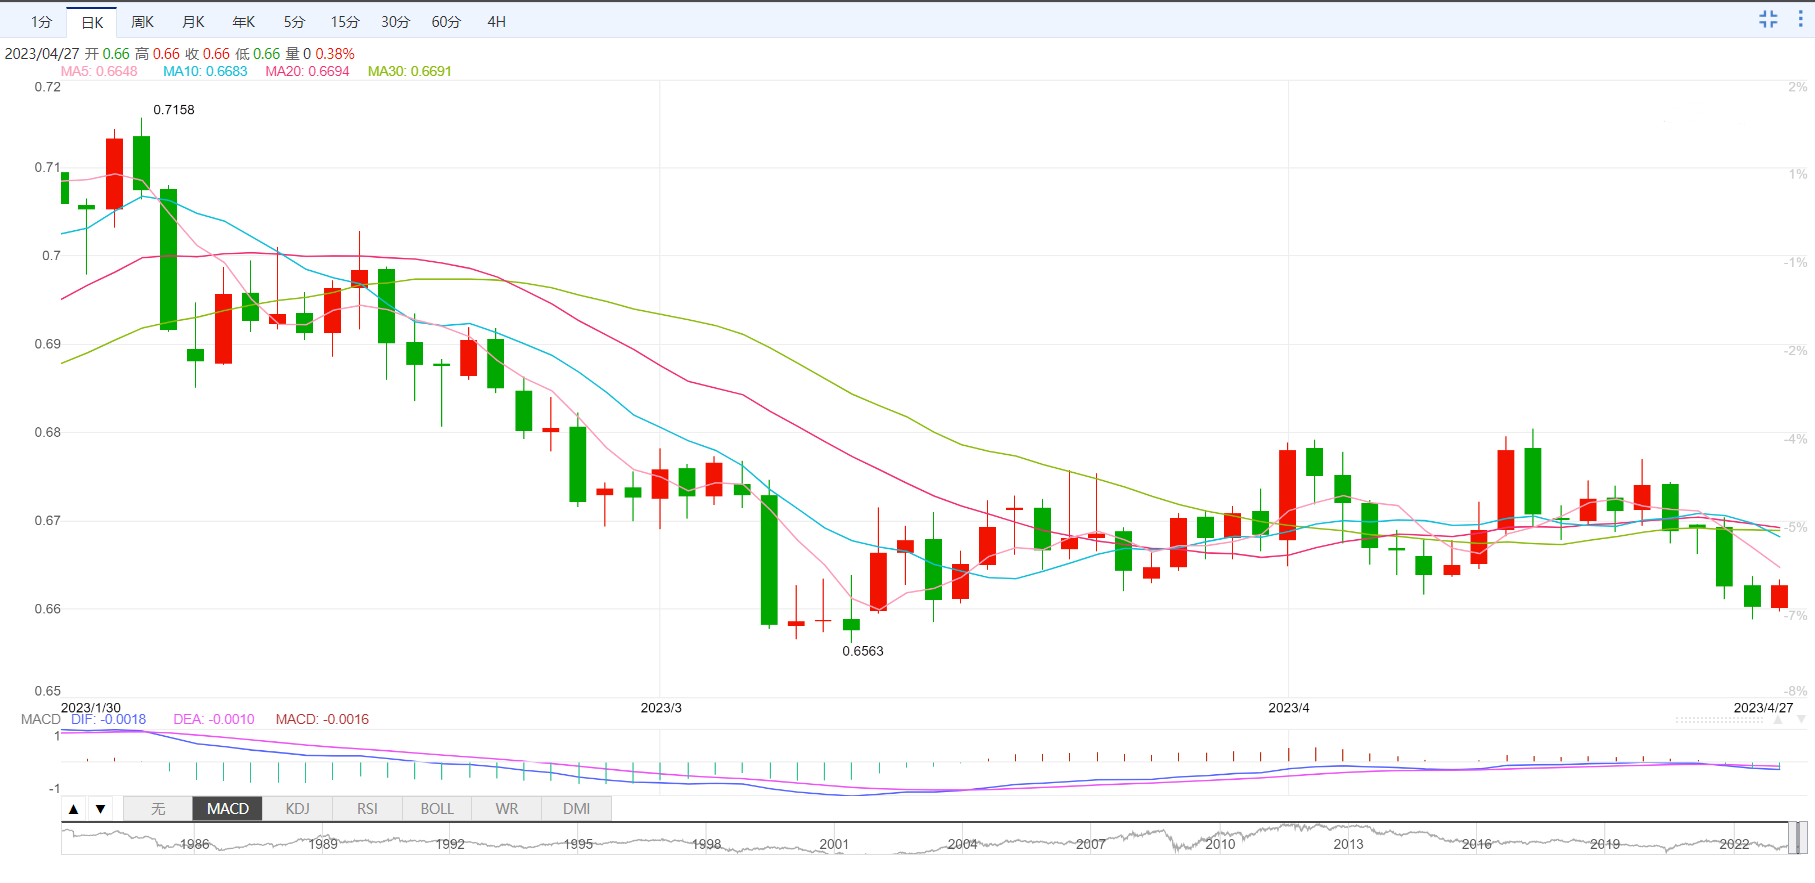Open the three-dot more options menu
Viewport: 1815px width, 883px height.
(x=1800, y=19)
